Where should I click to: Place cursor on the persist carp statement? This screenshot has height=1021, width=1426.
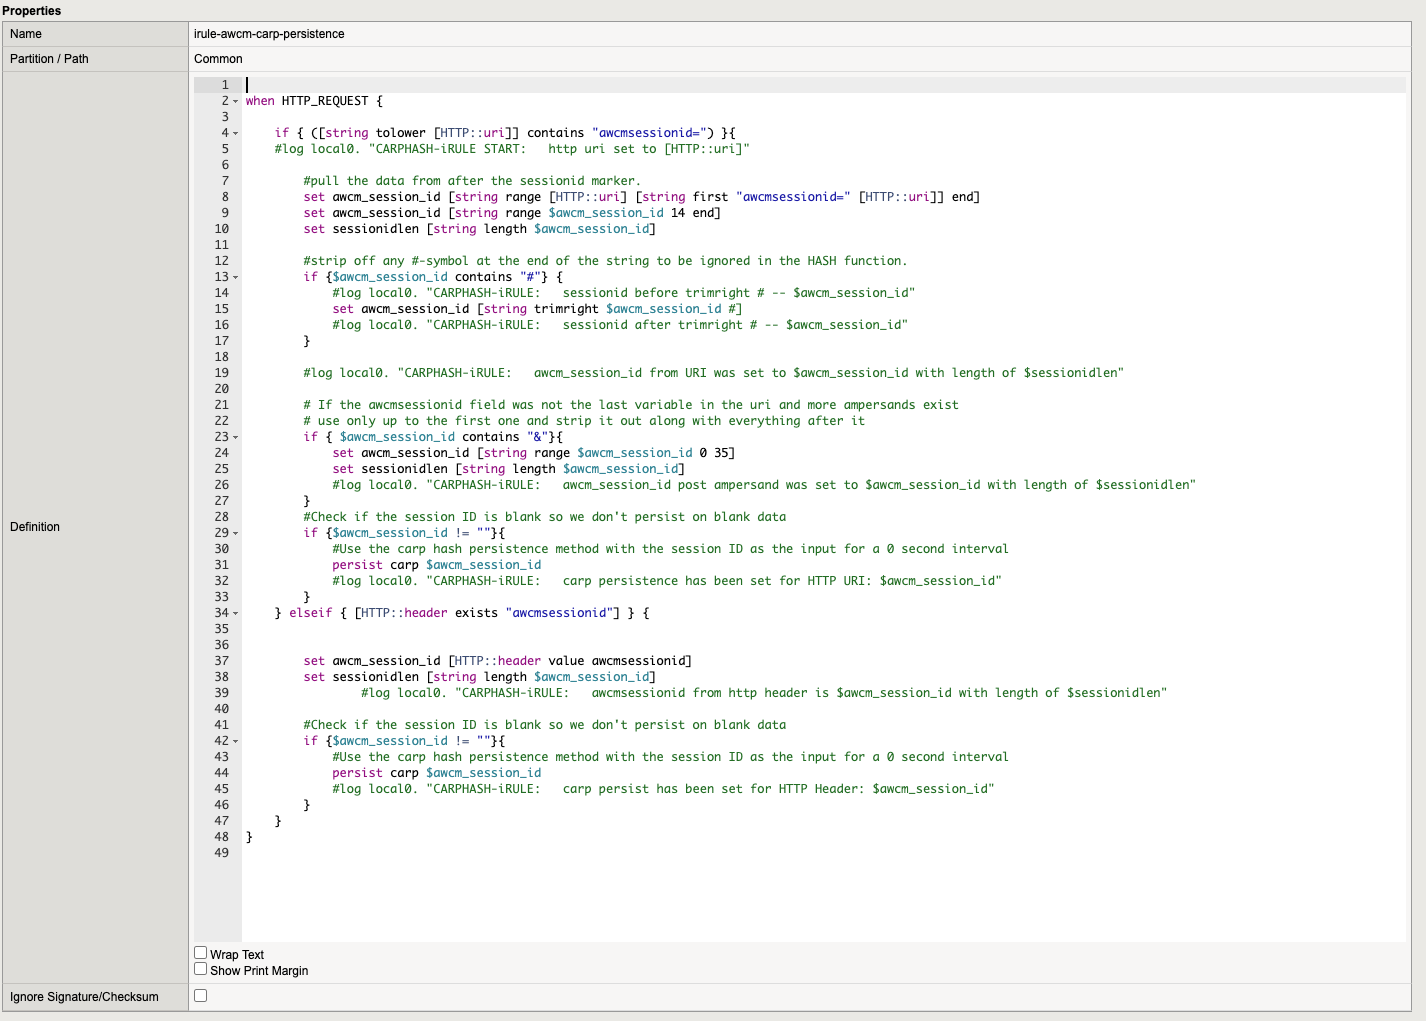(x=370, y=564)
